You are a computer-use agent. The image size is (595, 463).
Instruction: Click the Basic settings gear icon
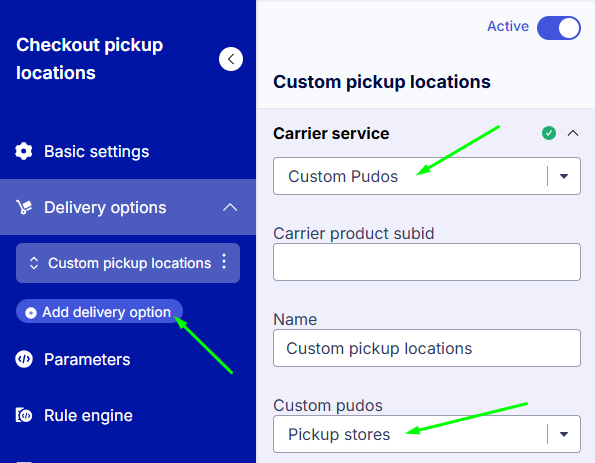pos(24,151)
